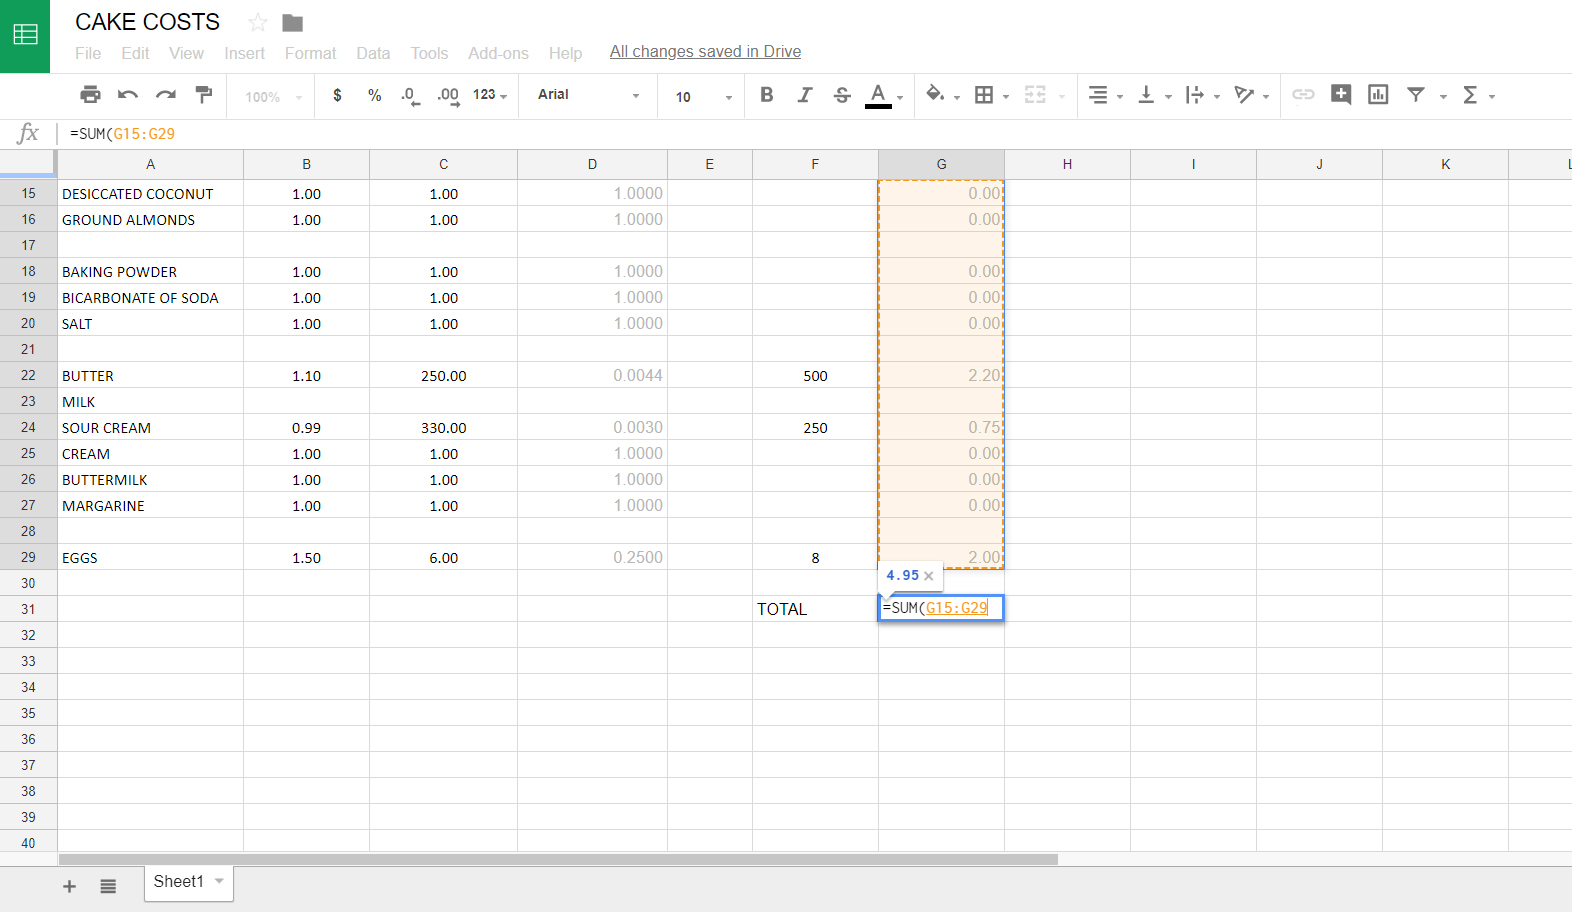Open the View menu
This screenshot has height=912, width=1572.
tap(186, 53)
